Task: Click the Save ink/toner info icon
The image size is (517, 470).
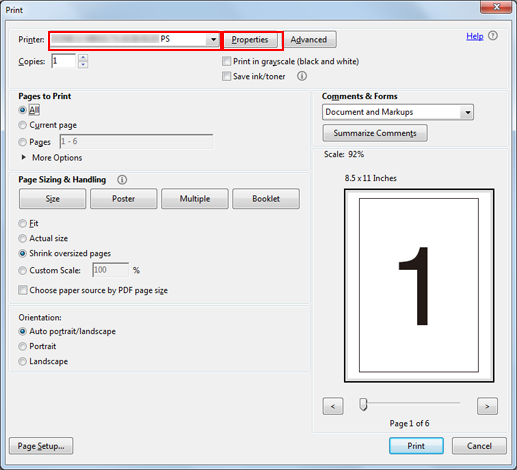Action: [x=302, y=76]
